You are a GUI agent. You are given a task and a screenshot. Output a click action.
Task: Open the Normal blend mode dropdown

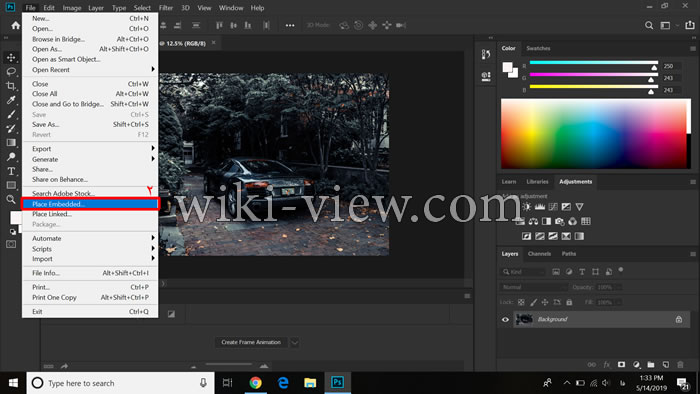534,287
